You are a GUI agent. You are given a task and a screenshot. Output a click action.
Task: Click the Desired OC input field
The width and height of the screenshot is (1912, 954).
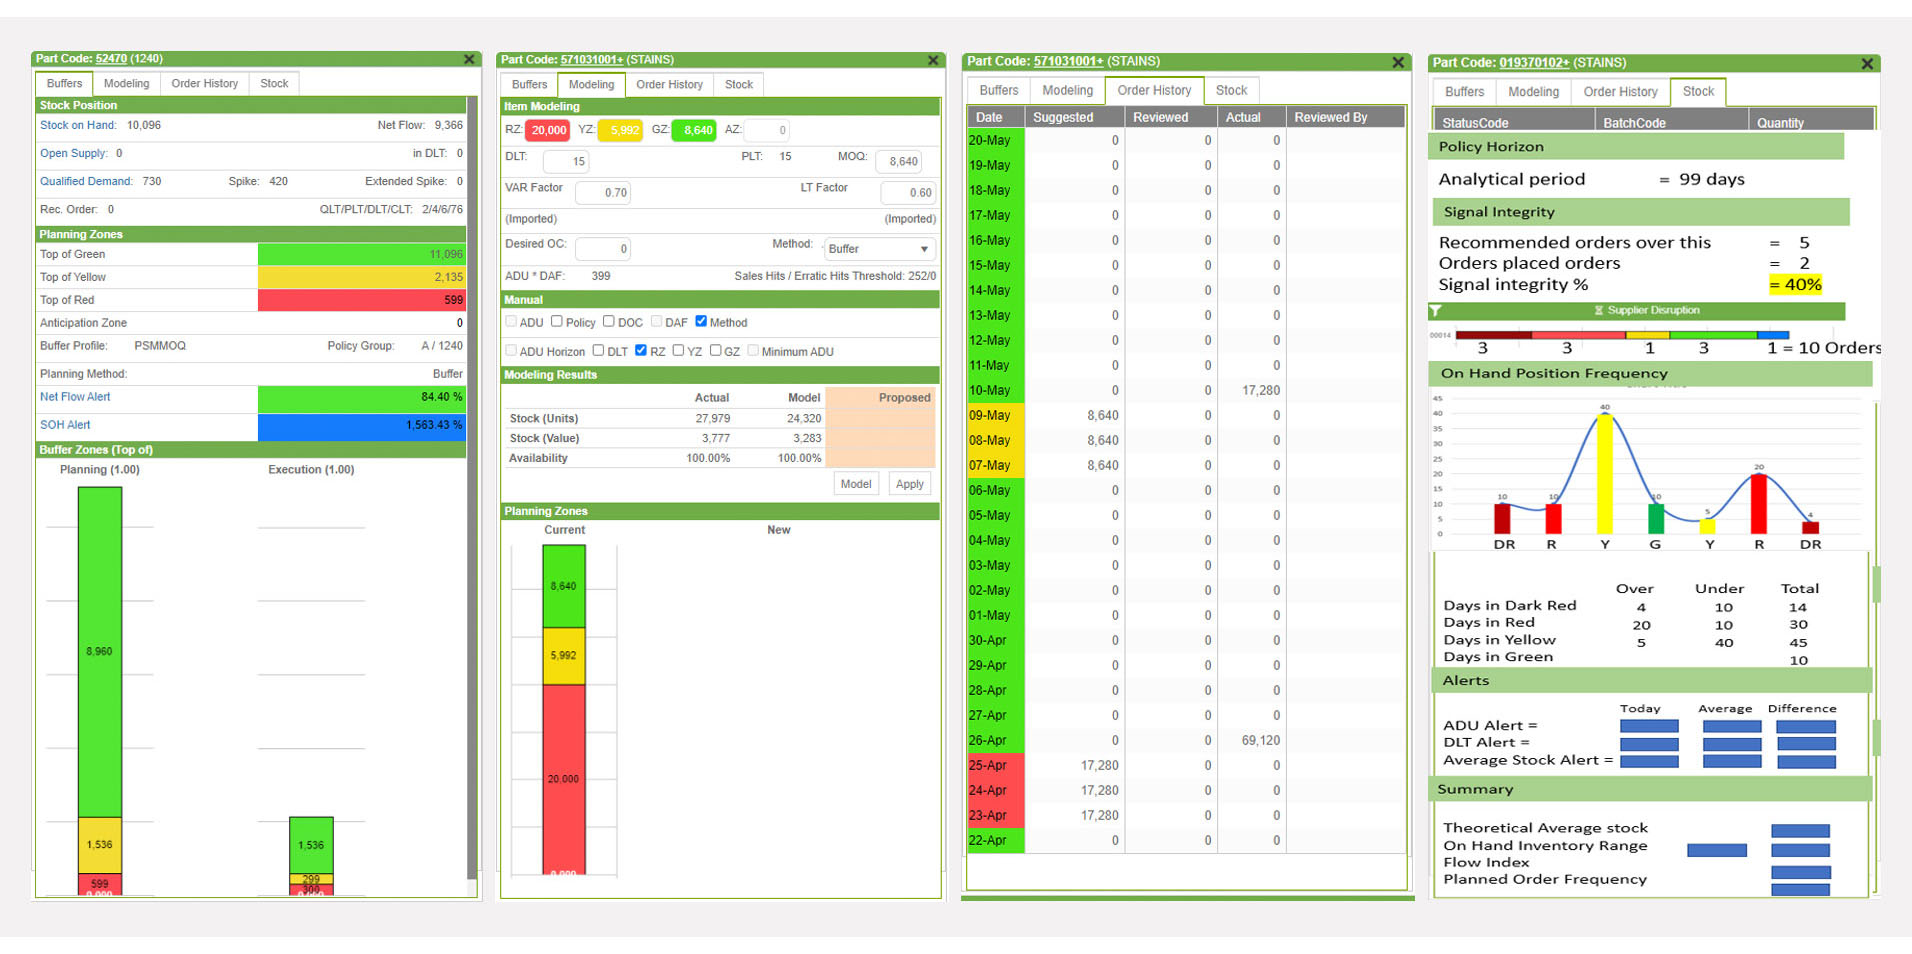pos(603,249)
